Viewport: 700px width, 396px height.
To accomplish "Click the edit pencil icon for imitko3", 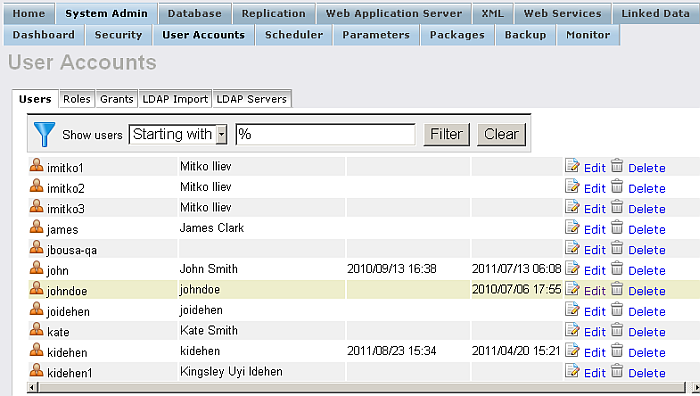I will [572, 206].
